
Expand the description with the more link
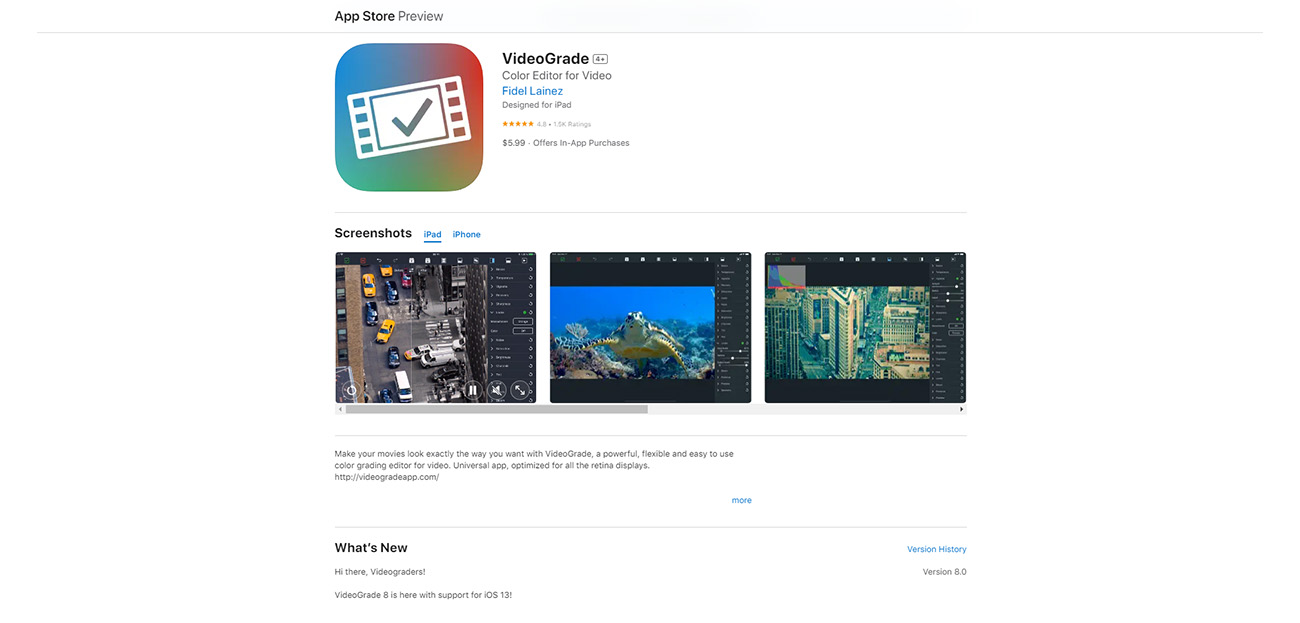(x=741, y=500)
